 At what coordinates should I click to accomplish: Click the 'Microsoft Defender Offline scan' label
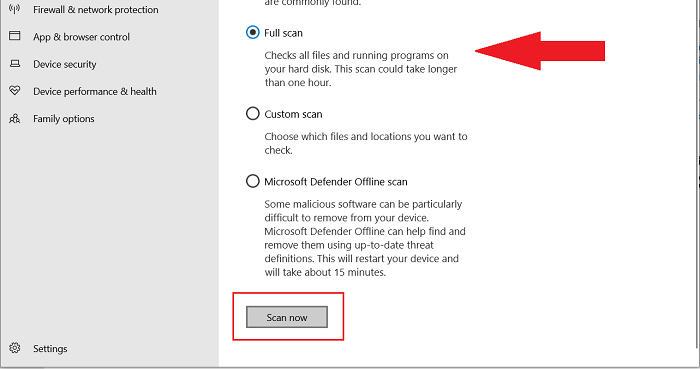[336, 182]
